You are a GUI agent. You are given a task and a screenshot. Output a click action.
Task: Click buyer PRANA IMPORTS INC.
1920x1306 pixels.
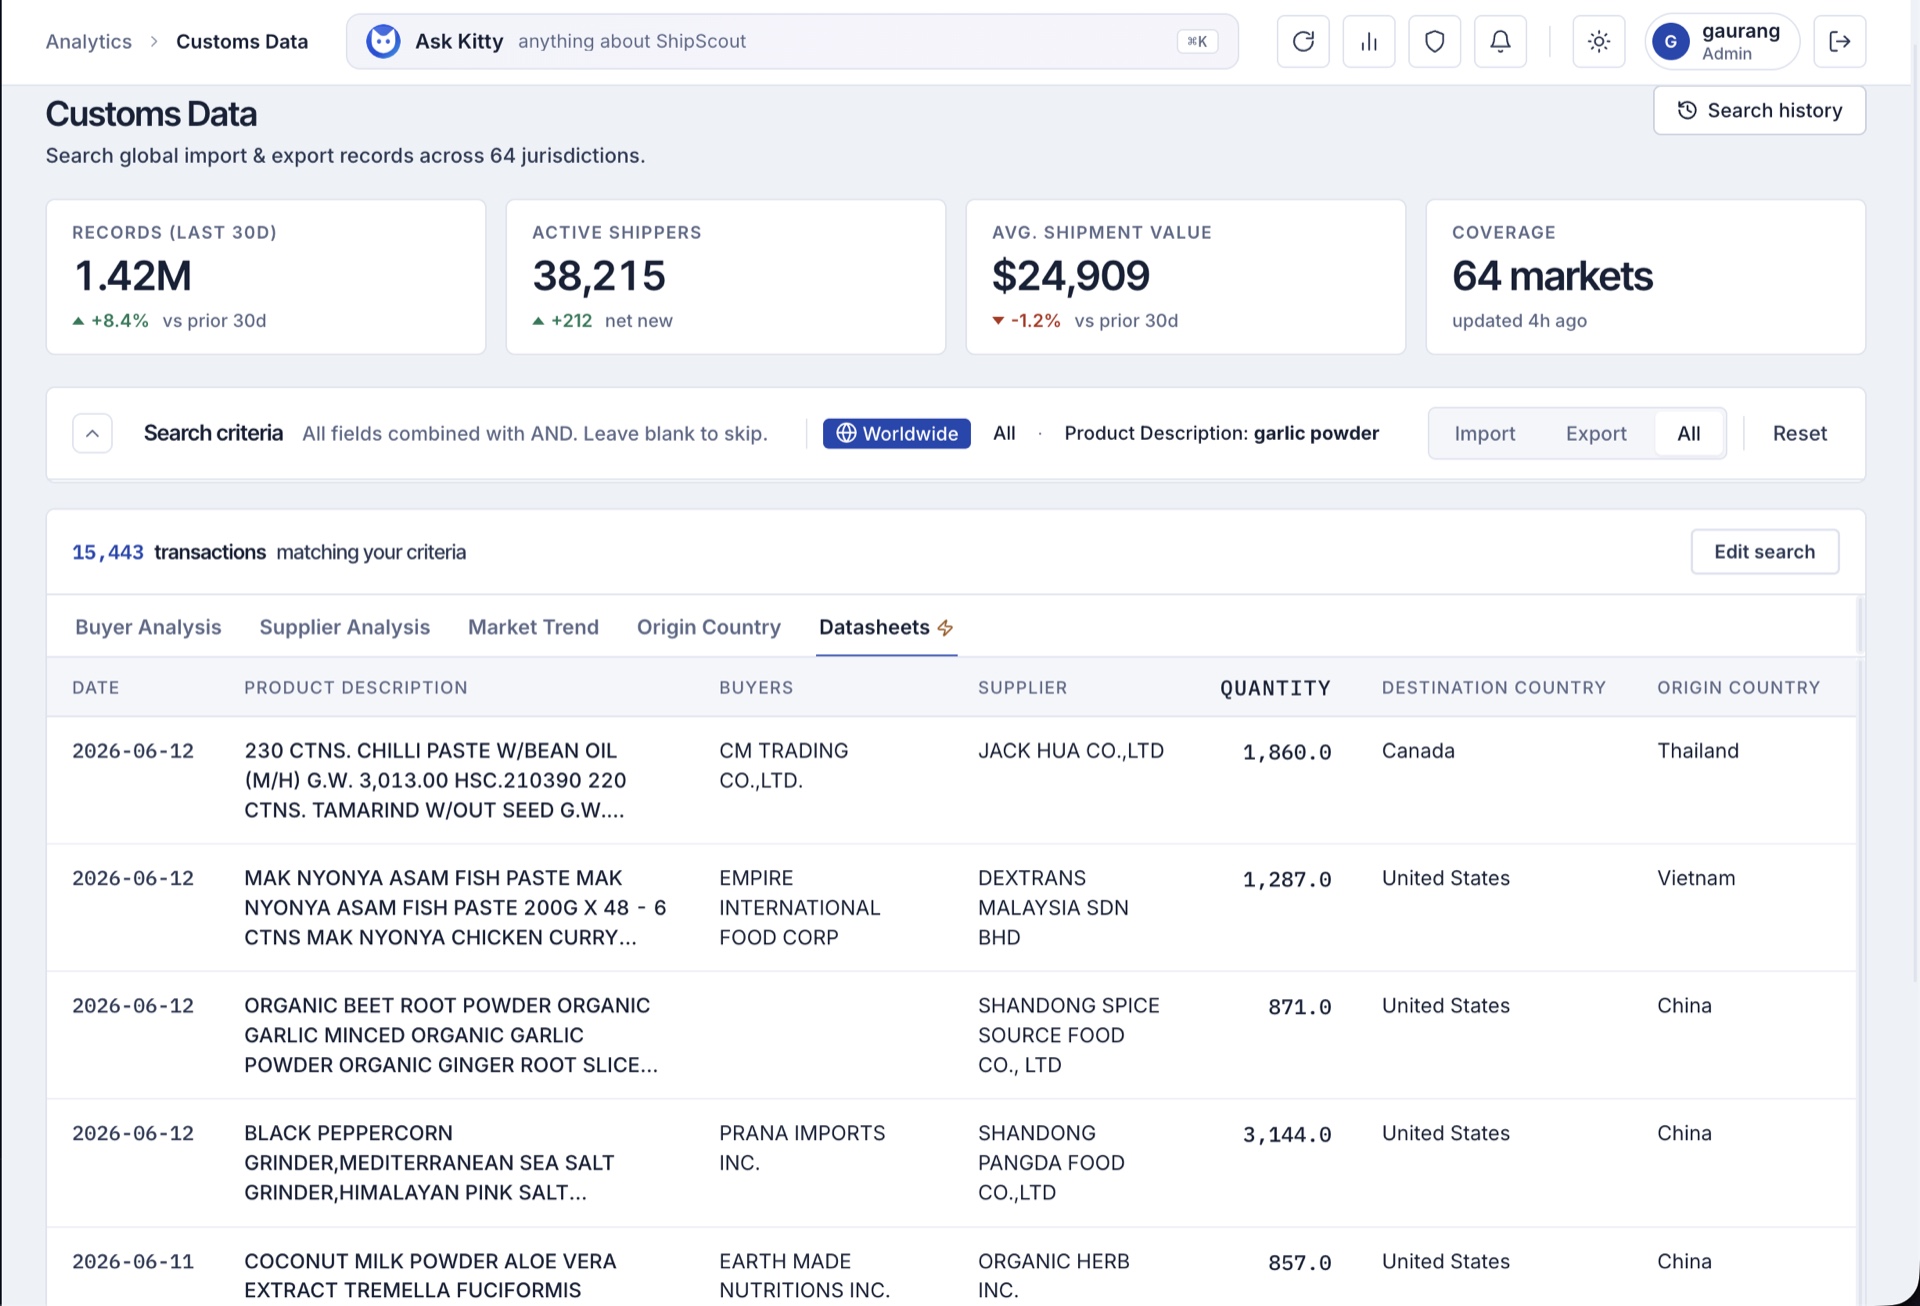coord(802,1148)
